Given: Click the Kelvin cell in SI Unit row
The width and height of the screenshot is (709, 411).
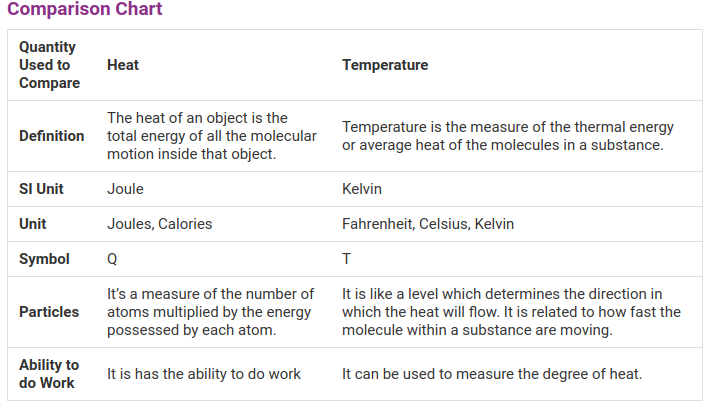Looking at the screenshot, I should pos(362,188).
